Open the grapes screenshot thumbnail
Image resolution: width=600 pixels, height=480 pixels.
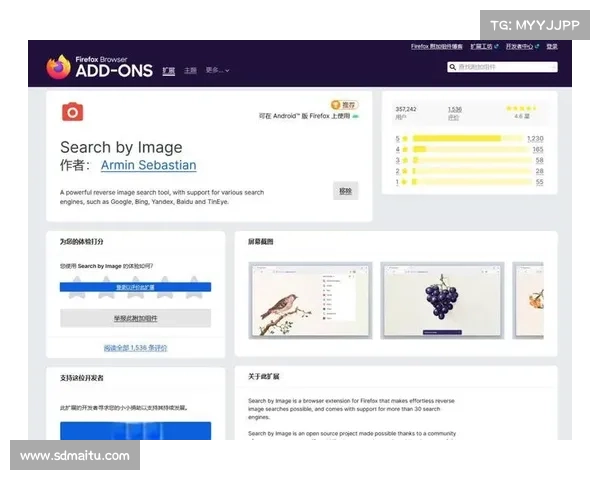[440, 300]
